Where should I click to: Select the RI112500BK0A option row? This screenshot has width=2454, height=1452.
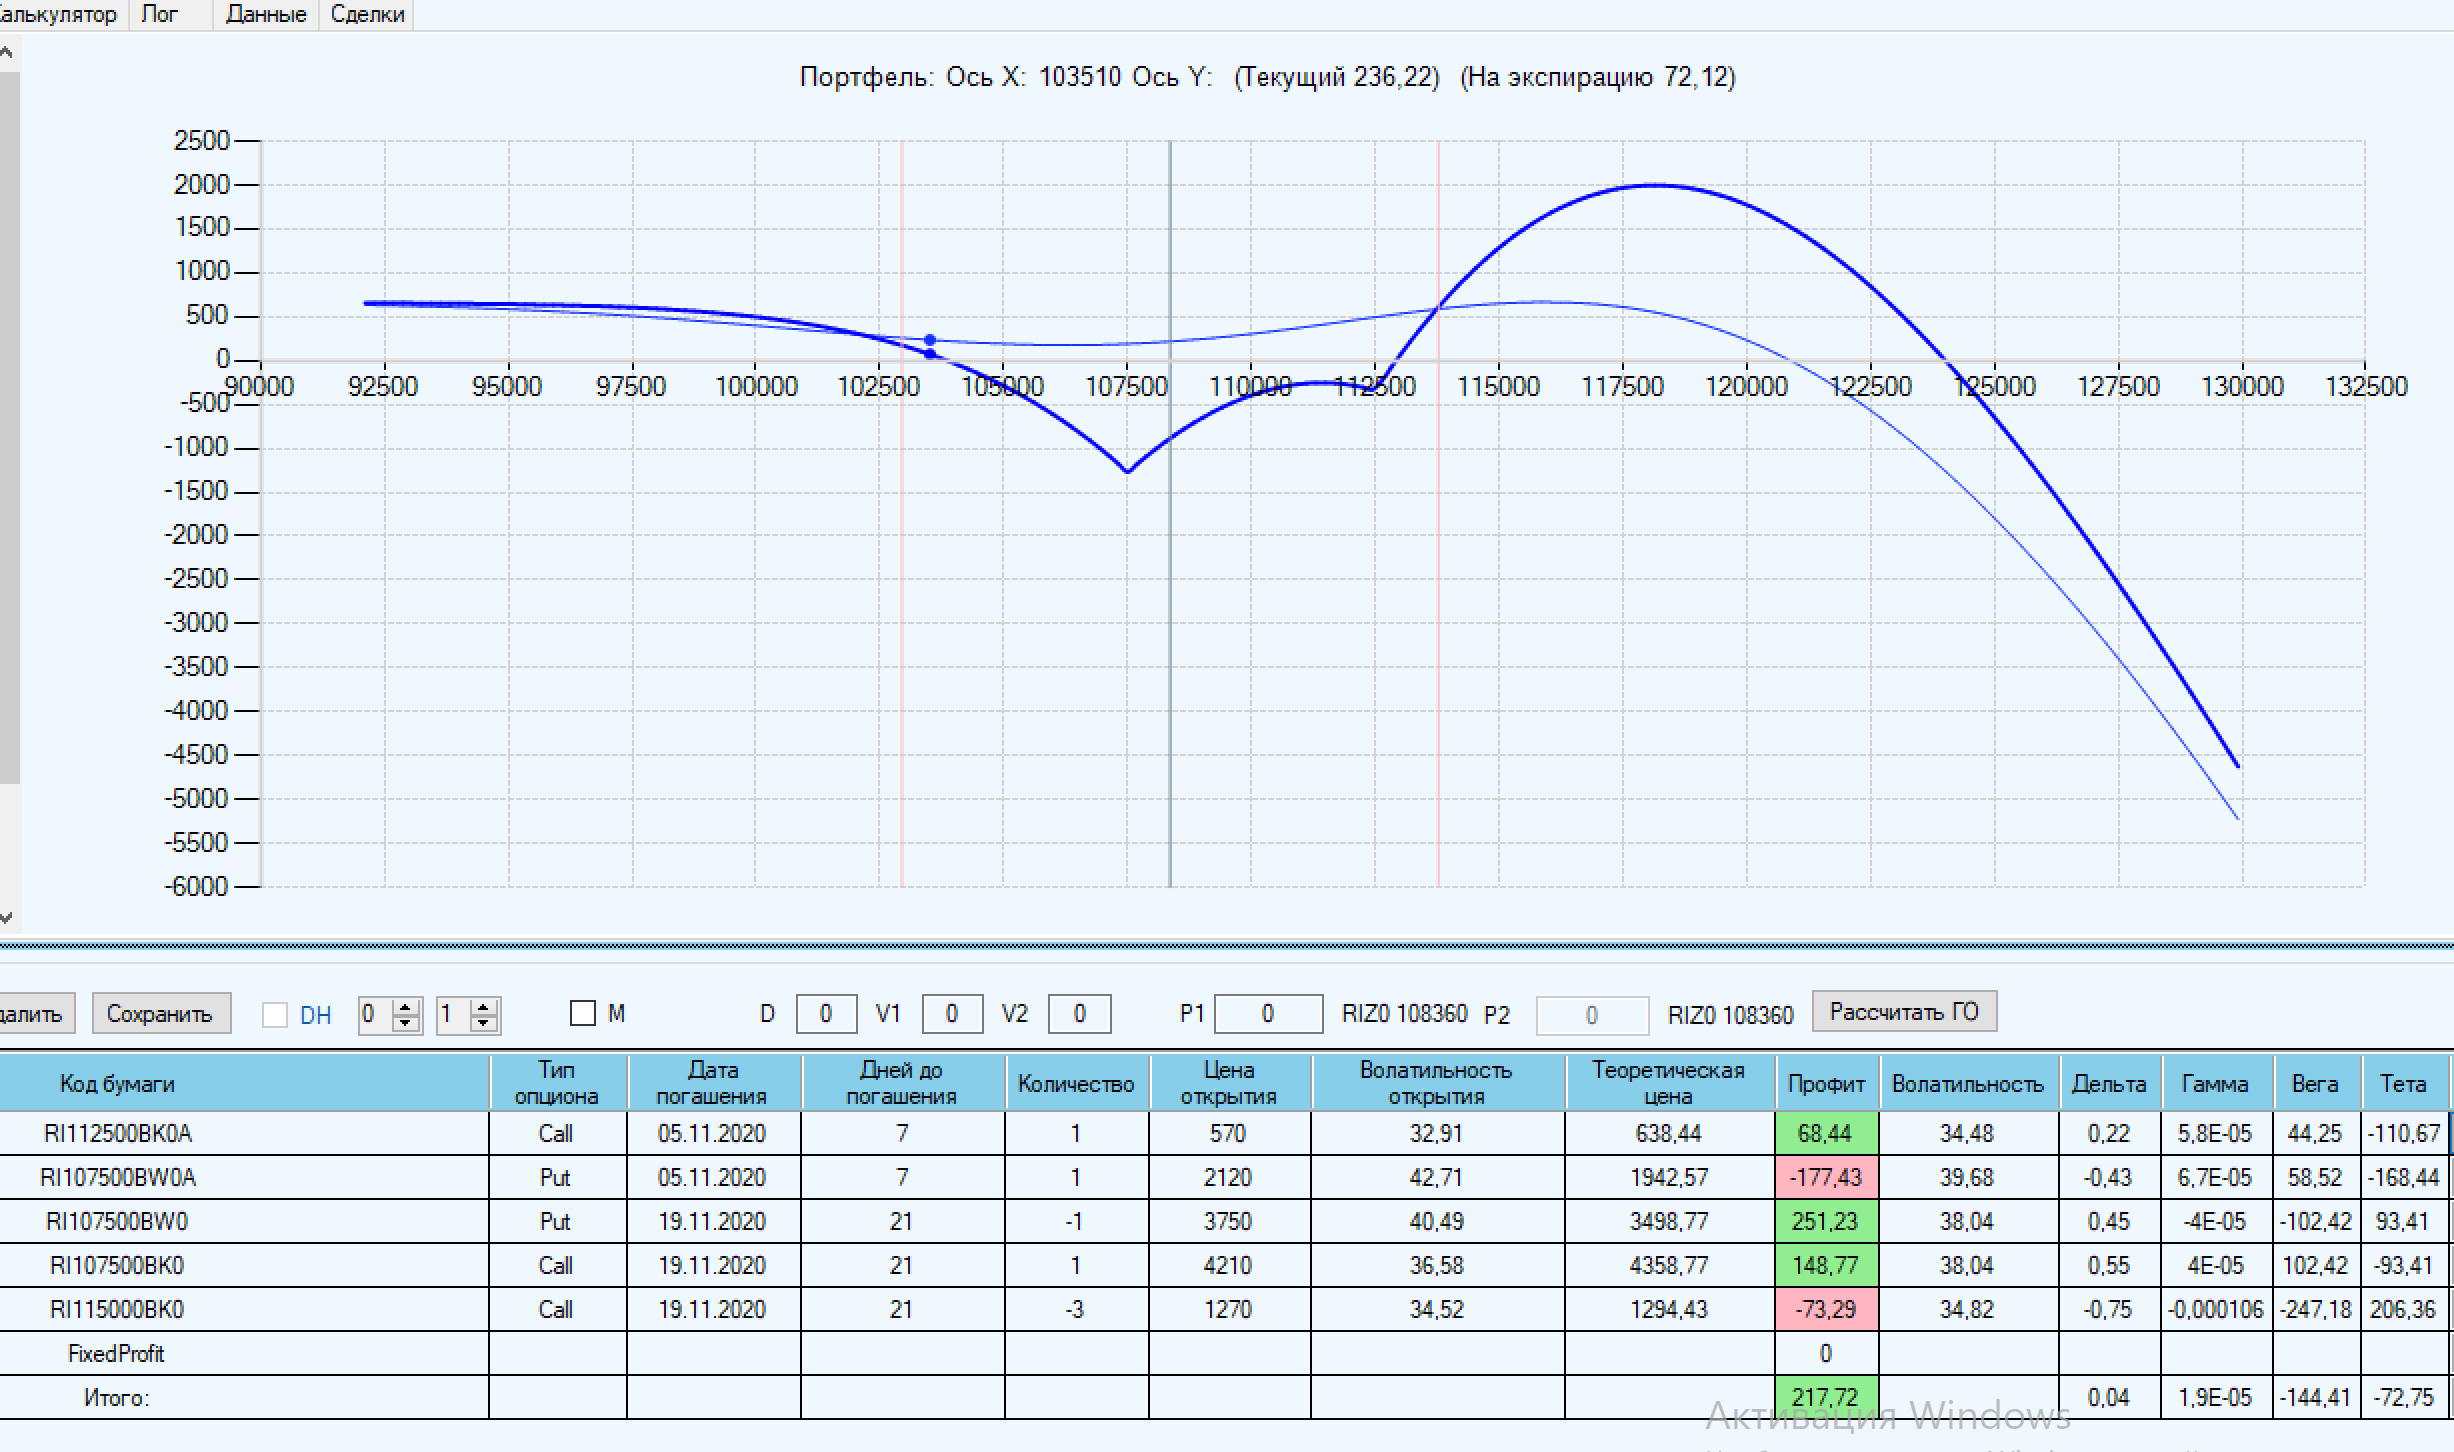coord(118,1134)
